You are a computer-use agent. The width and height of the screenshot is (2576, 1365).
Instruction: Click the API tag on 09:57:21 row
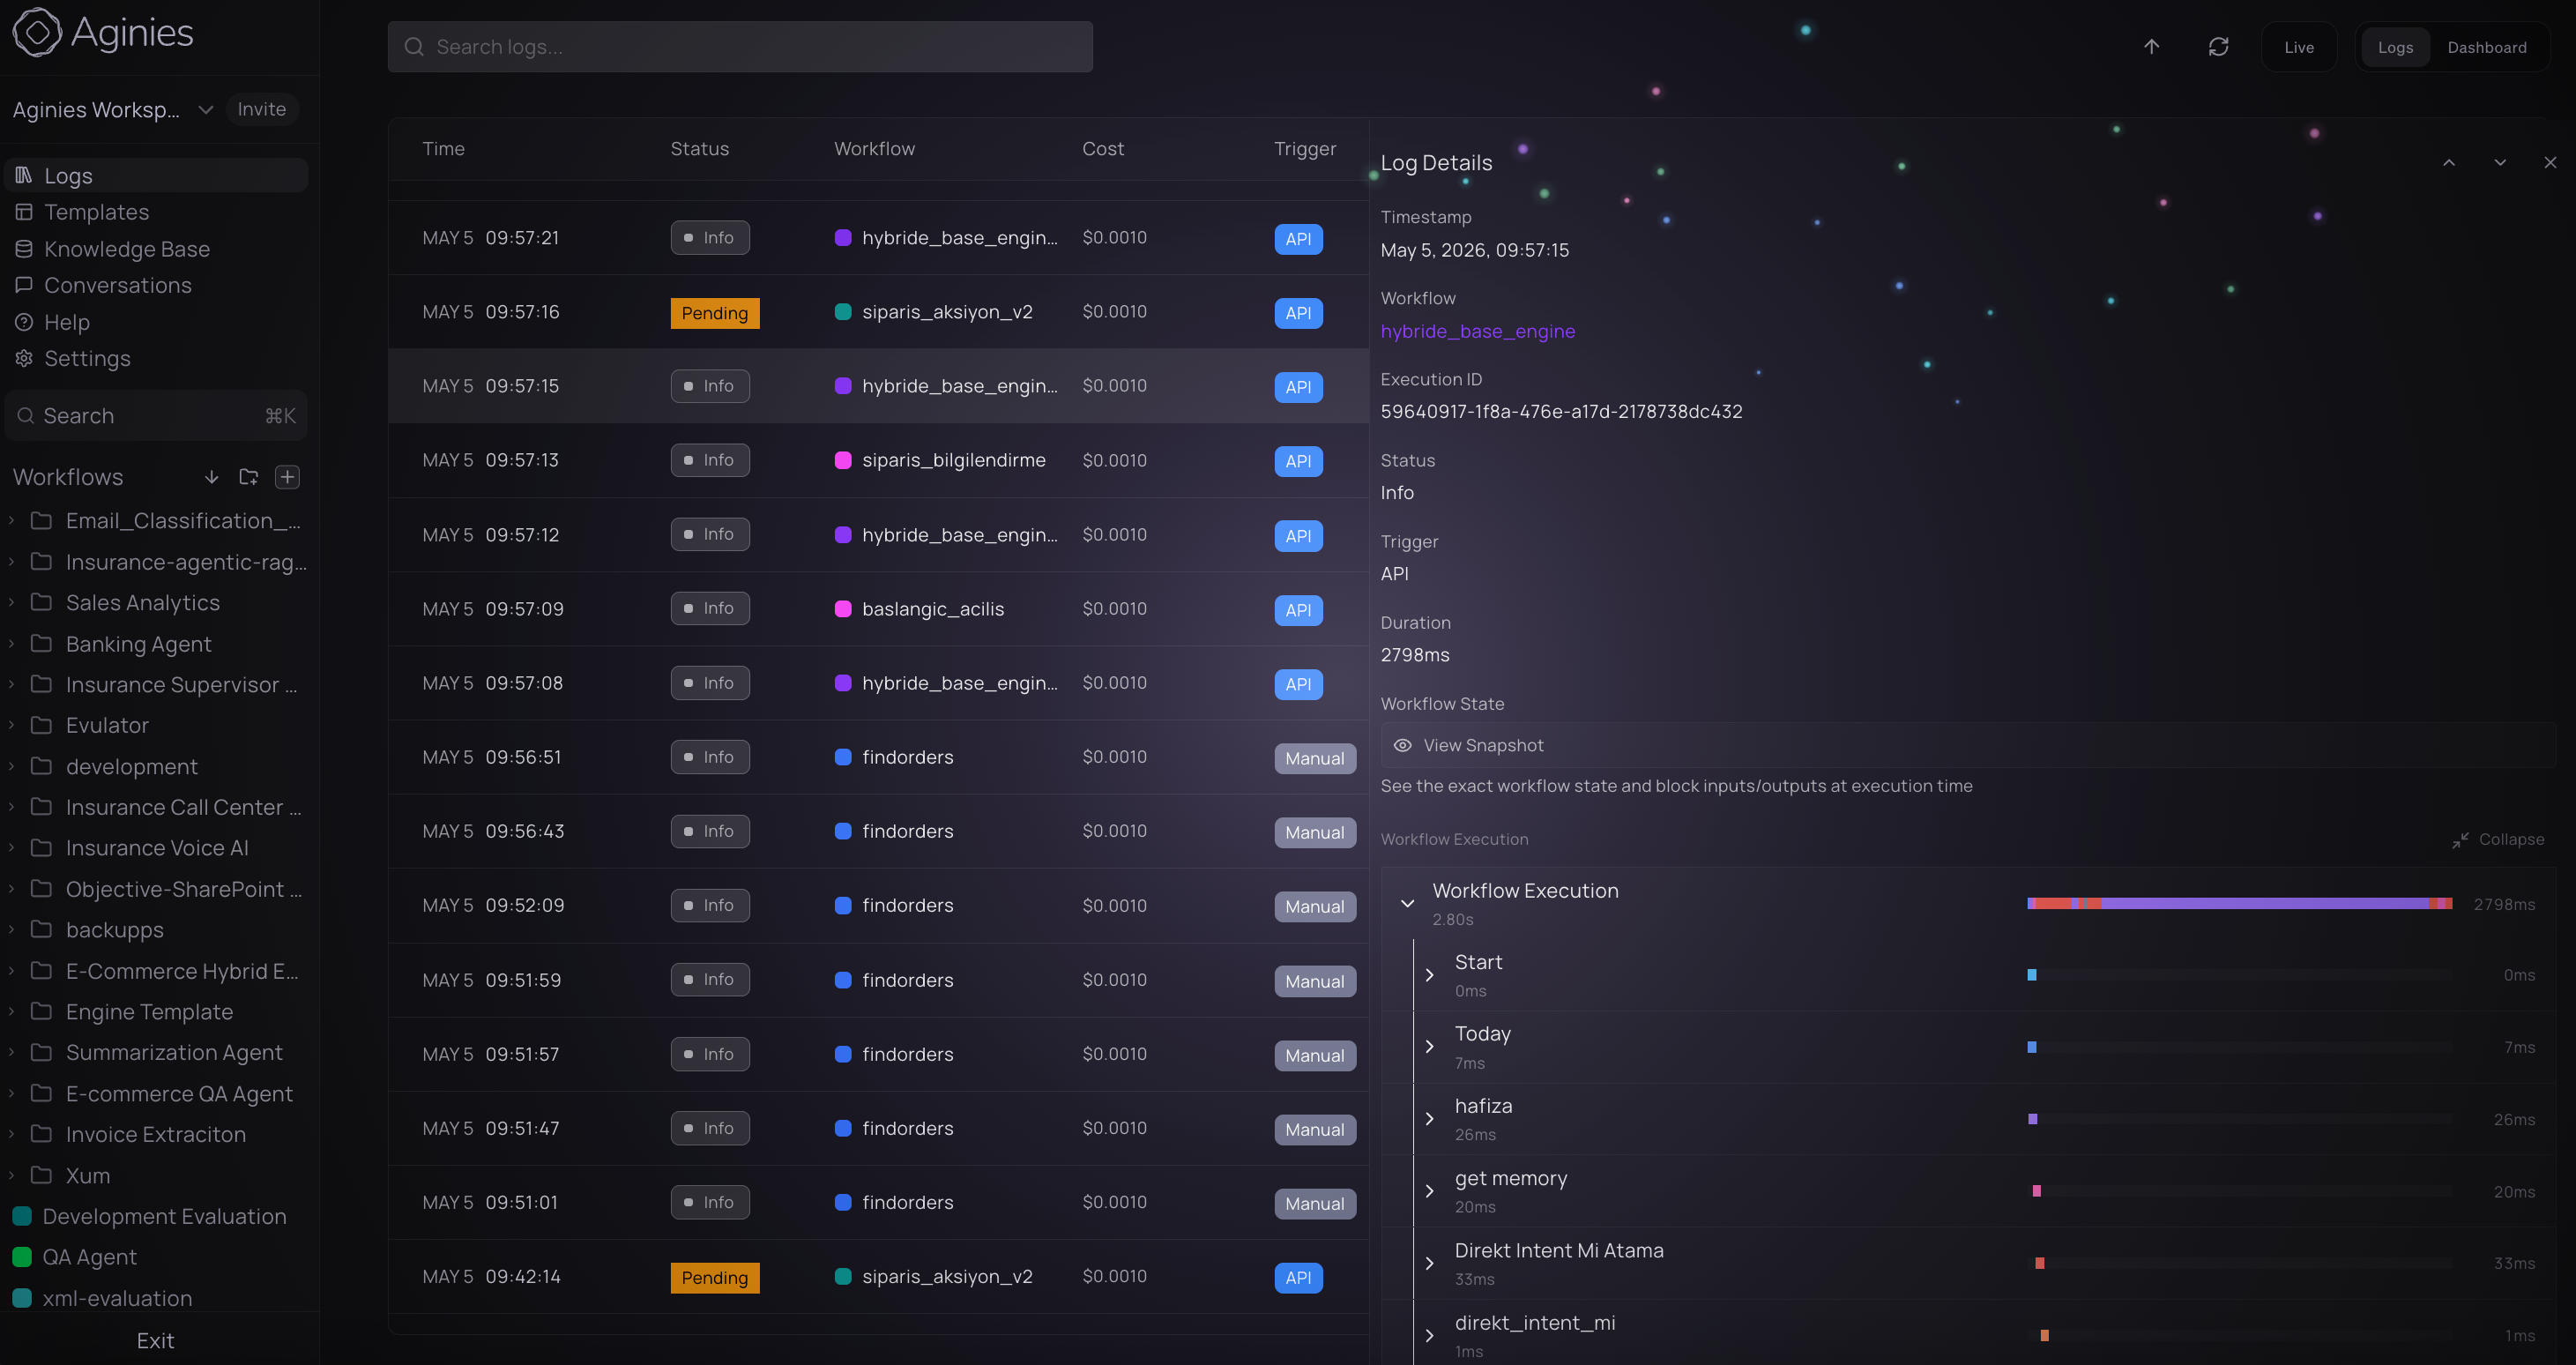(1298, 239)
